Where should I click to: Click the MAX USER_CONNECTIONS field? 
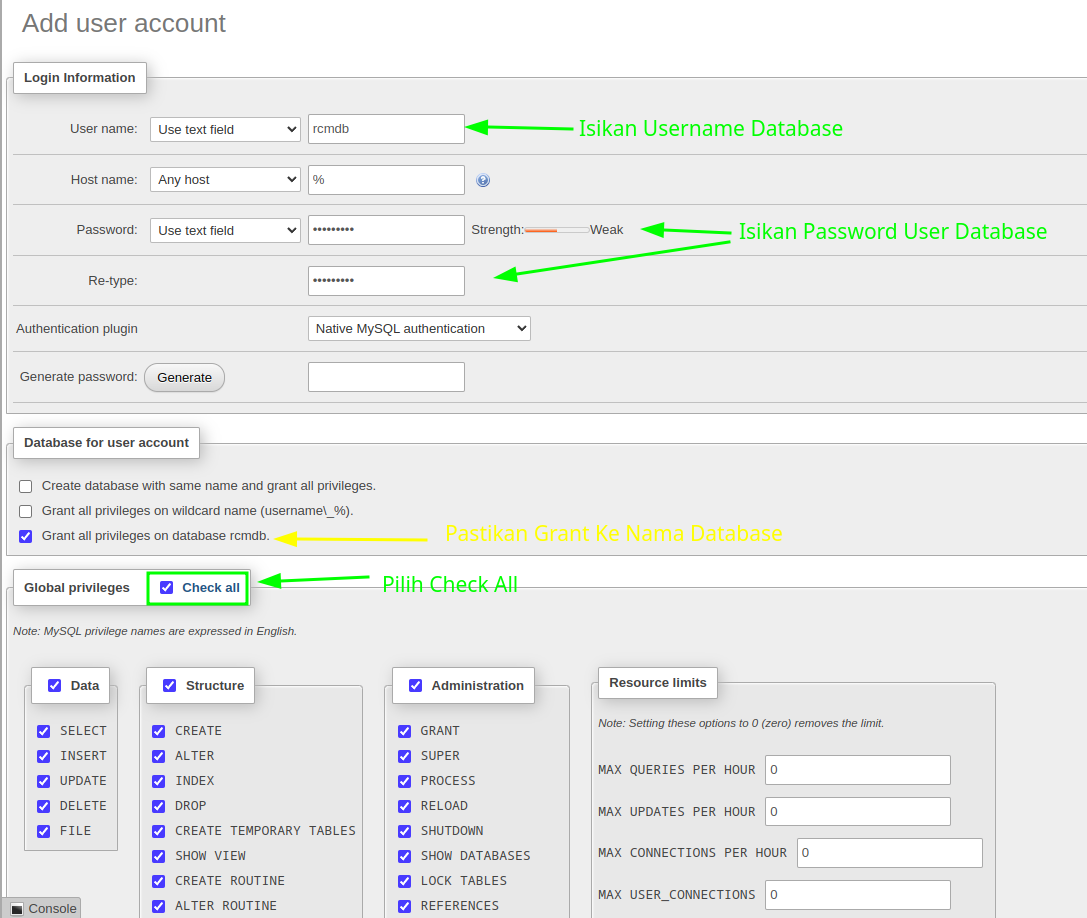coord(858,894)
